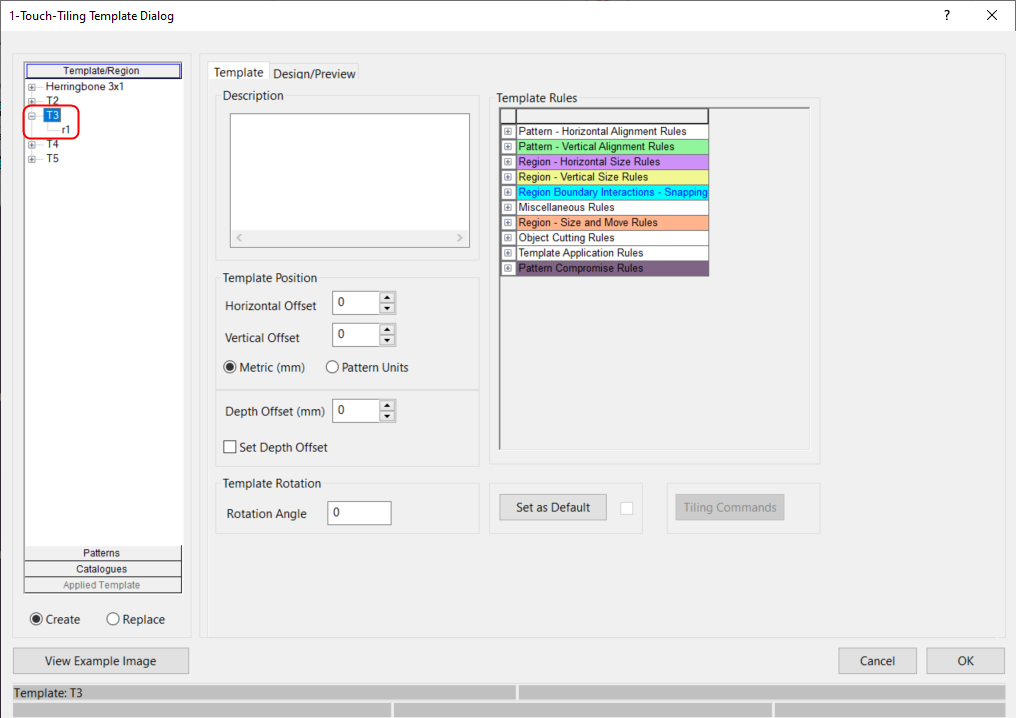The height and width of the screenshot is (718, 1016).
Task: Open the Patterns panel
Action: coord(102,553)
